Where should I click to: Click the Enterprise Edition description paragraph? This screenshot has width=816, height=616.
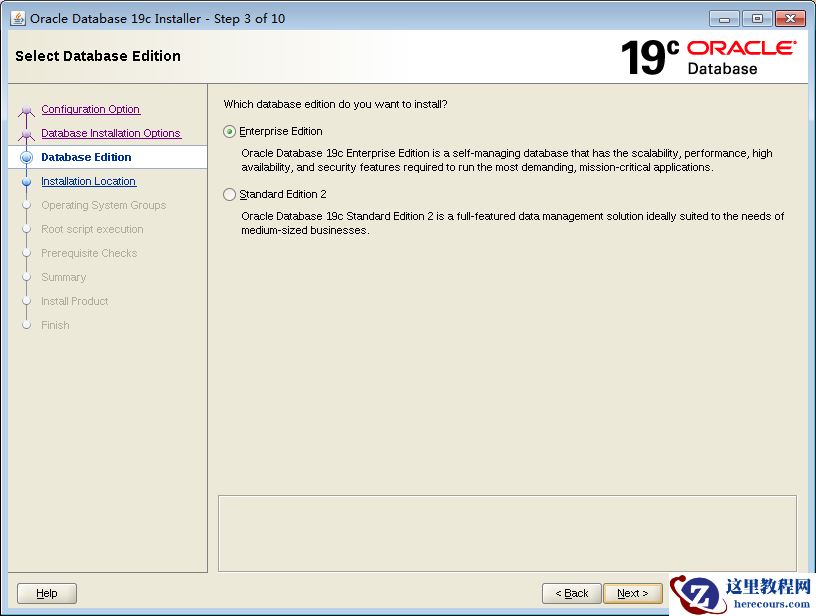click(507, 160)
